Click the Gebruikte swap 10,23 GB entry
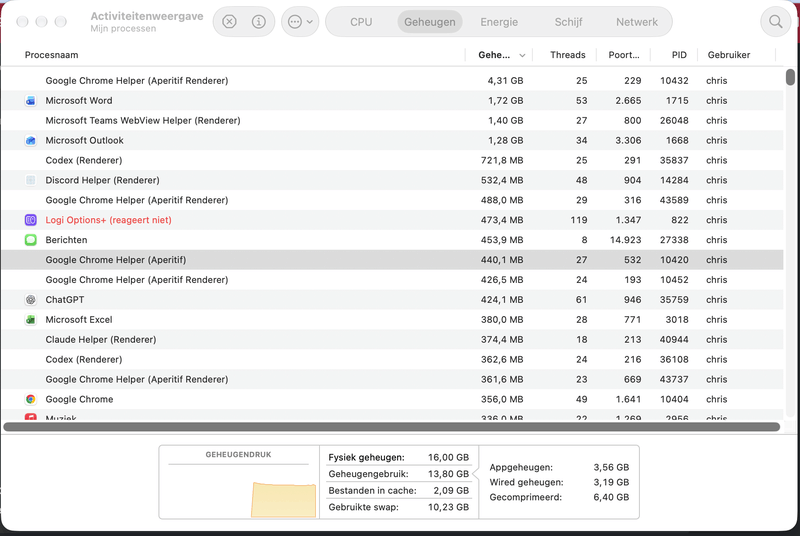 coord(398,507)
